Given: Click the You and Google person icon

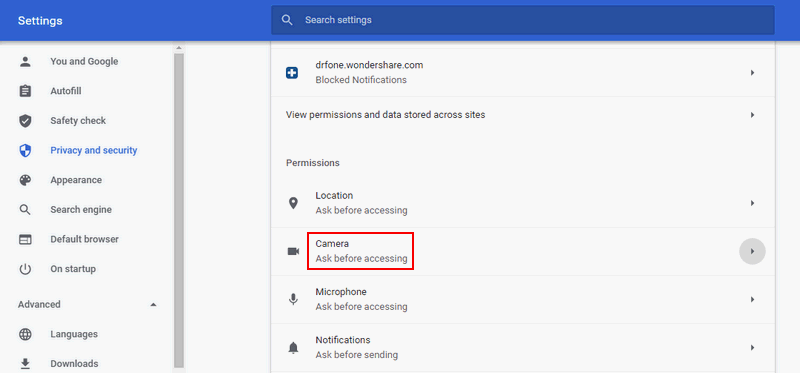Looking at the screenshot, I should (25, 62).
